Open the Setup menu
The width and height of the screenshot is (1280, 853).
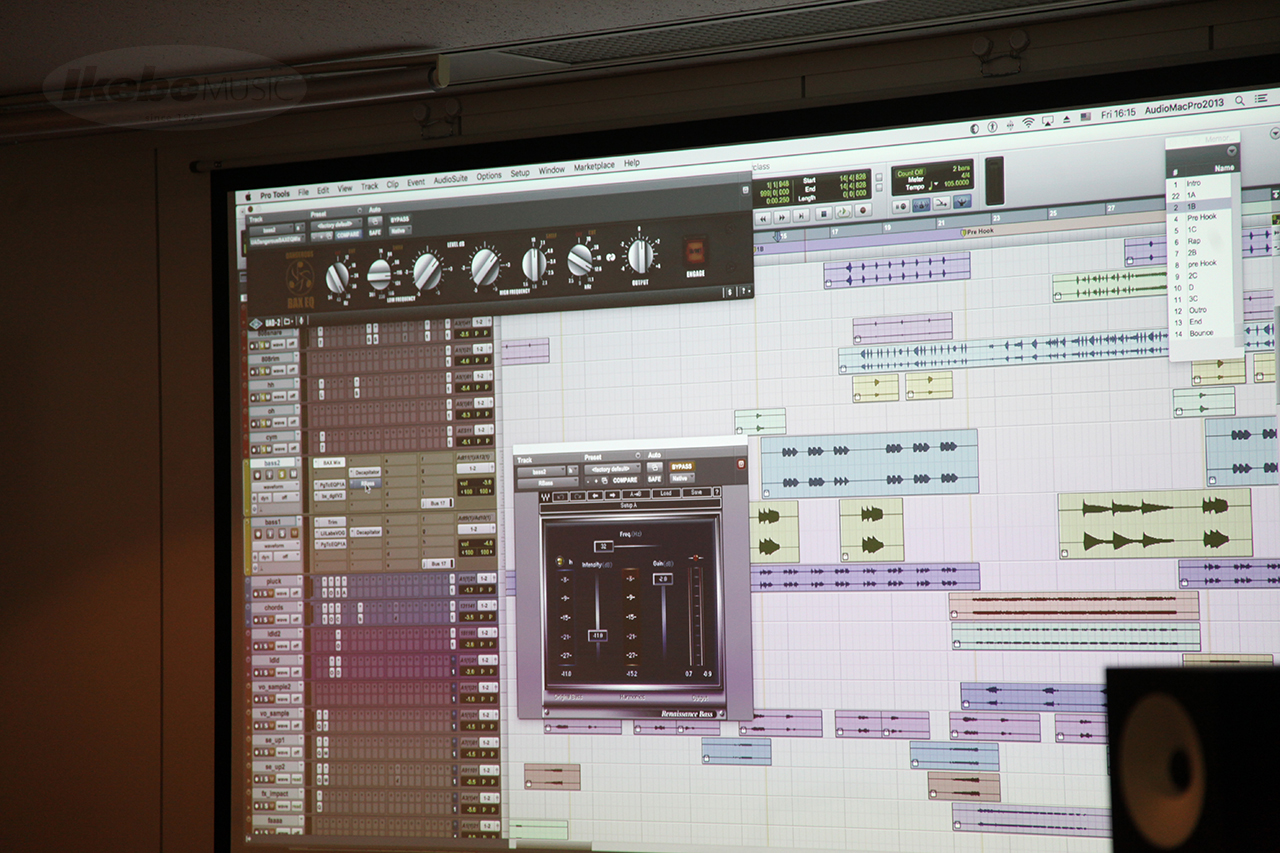tap(520, 173)
